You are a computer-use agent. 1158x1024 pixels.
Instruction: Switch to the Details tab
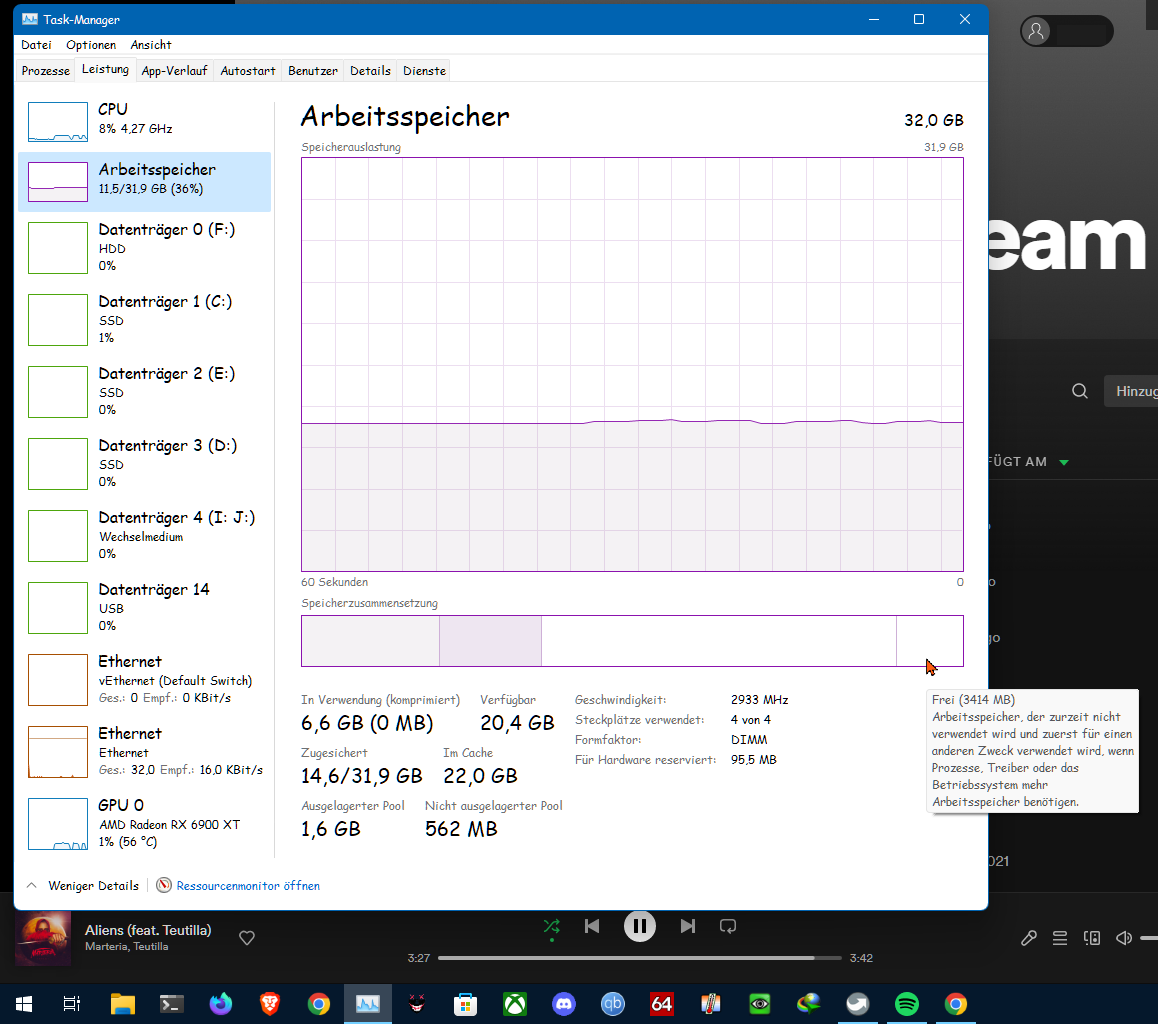tap(370, 71)
